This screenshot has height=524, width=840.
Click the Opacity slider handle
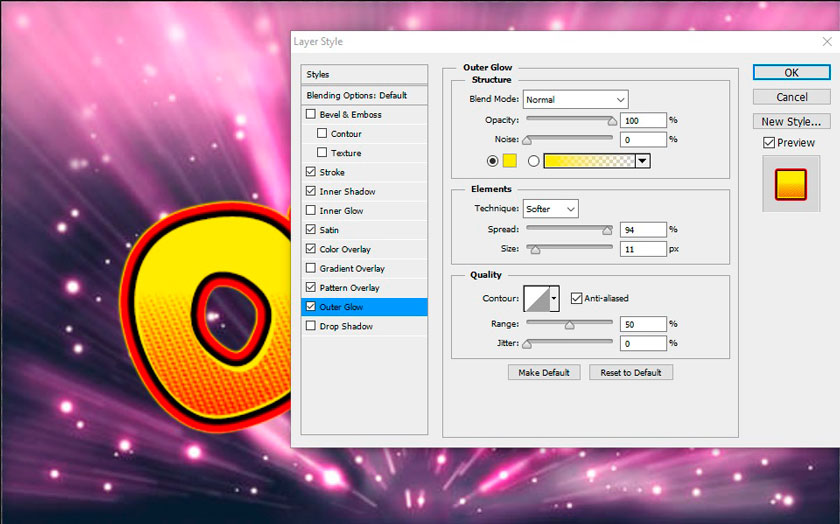click(612, 122)
